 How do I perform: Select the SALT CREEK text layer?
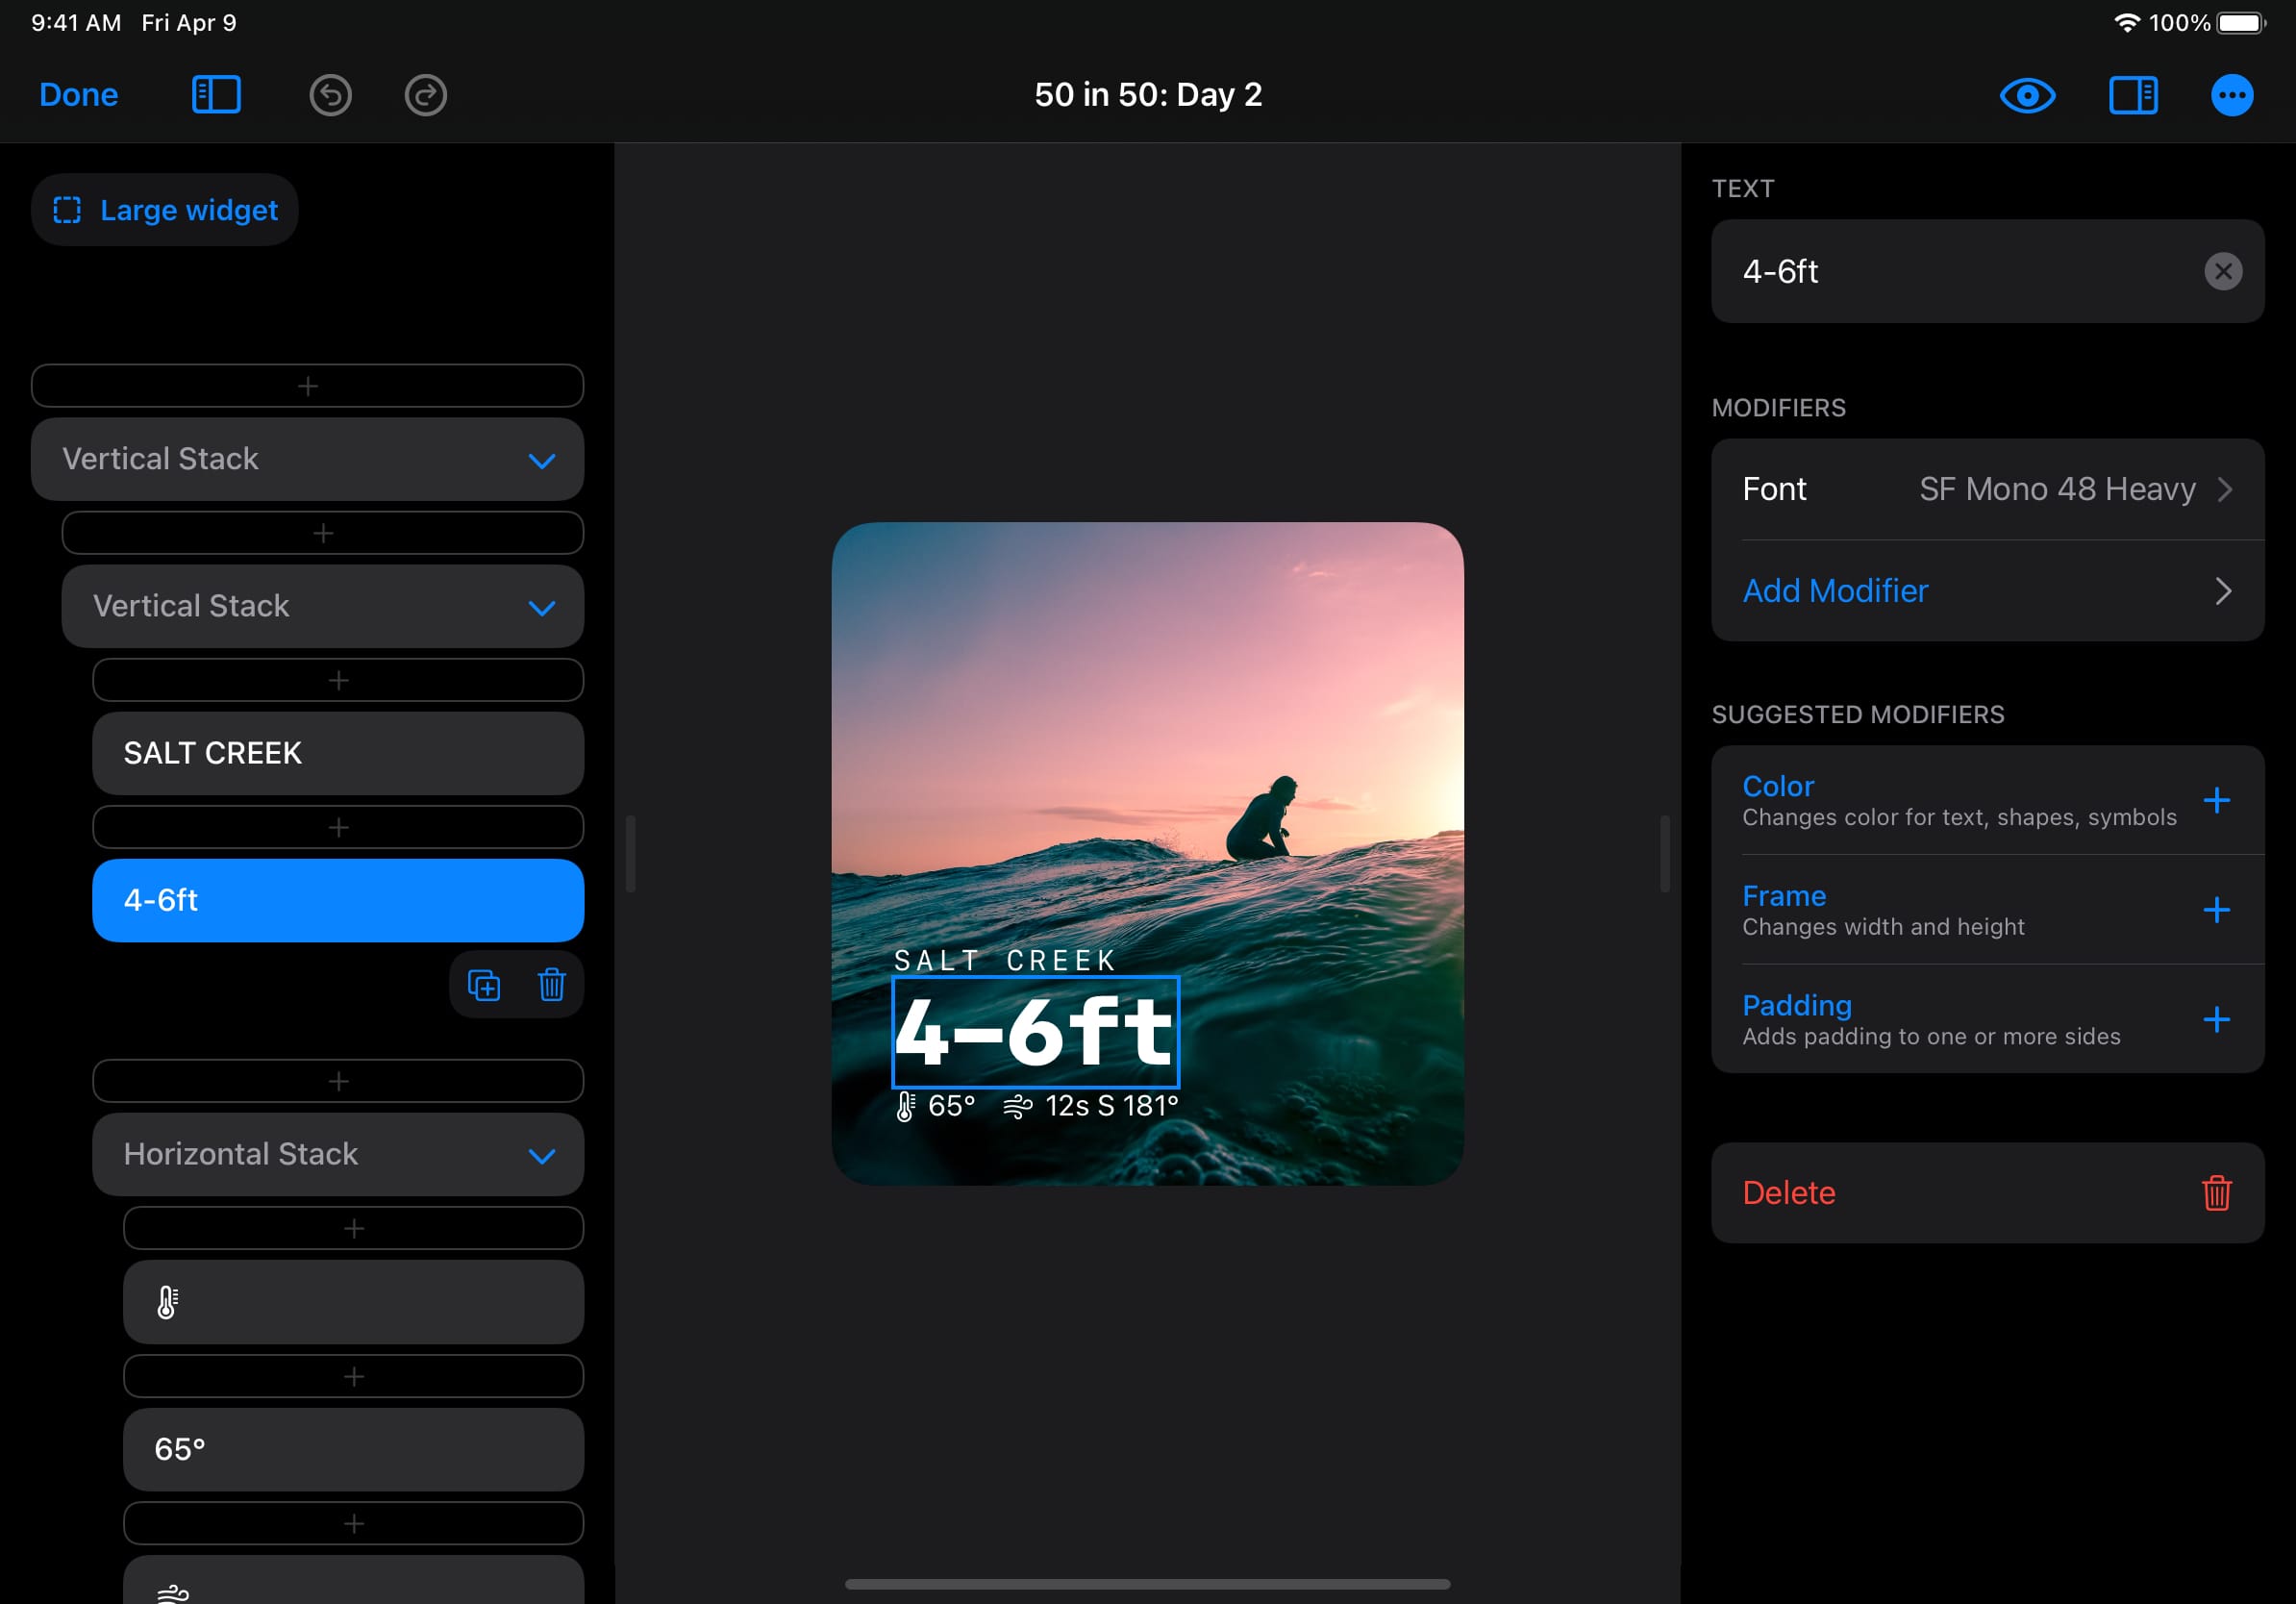tap(337, 753)
